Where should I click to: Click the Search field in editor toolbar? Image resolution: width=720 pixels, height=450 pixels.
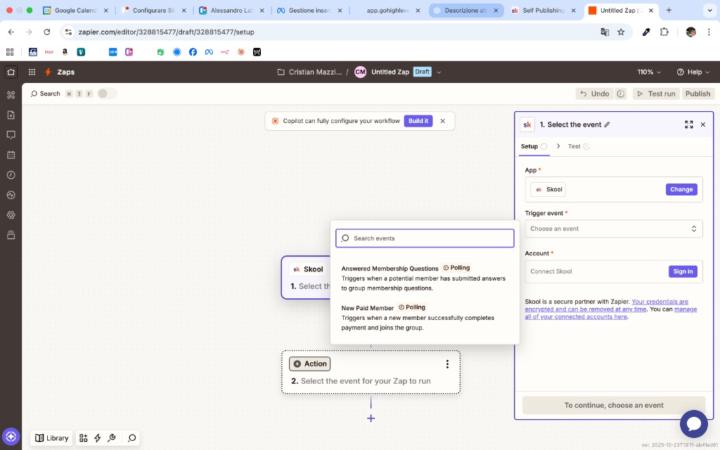tap(45, 94)
